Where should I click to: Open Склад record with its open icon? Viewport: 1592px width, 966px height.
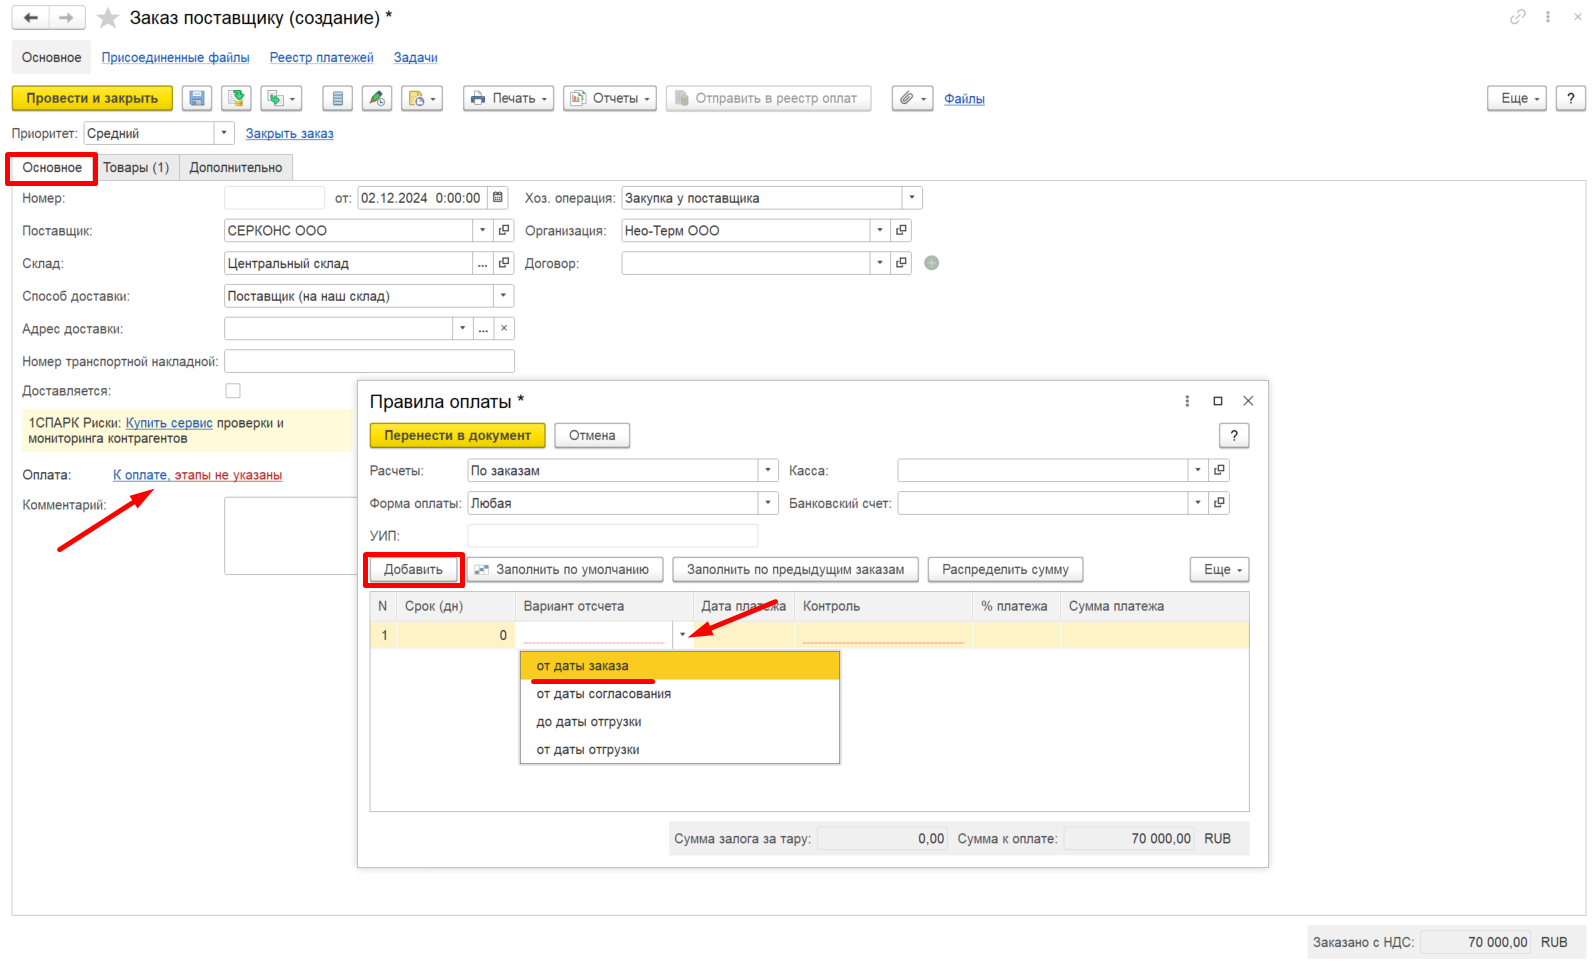pos(504,263)
